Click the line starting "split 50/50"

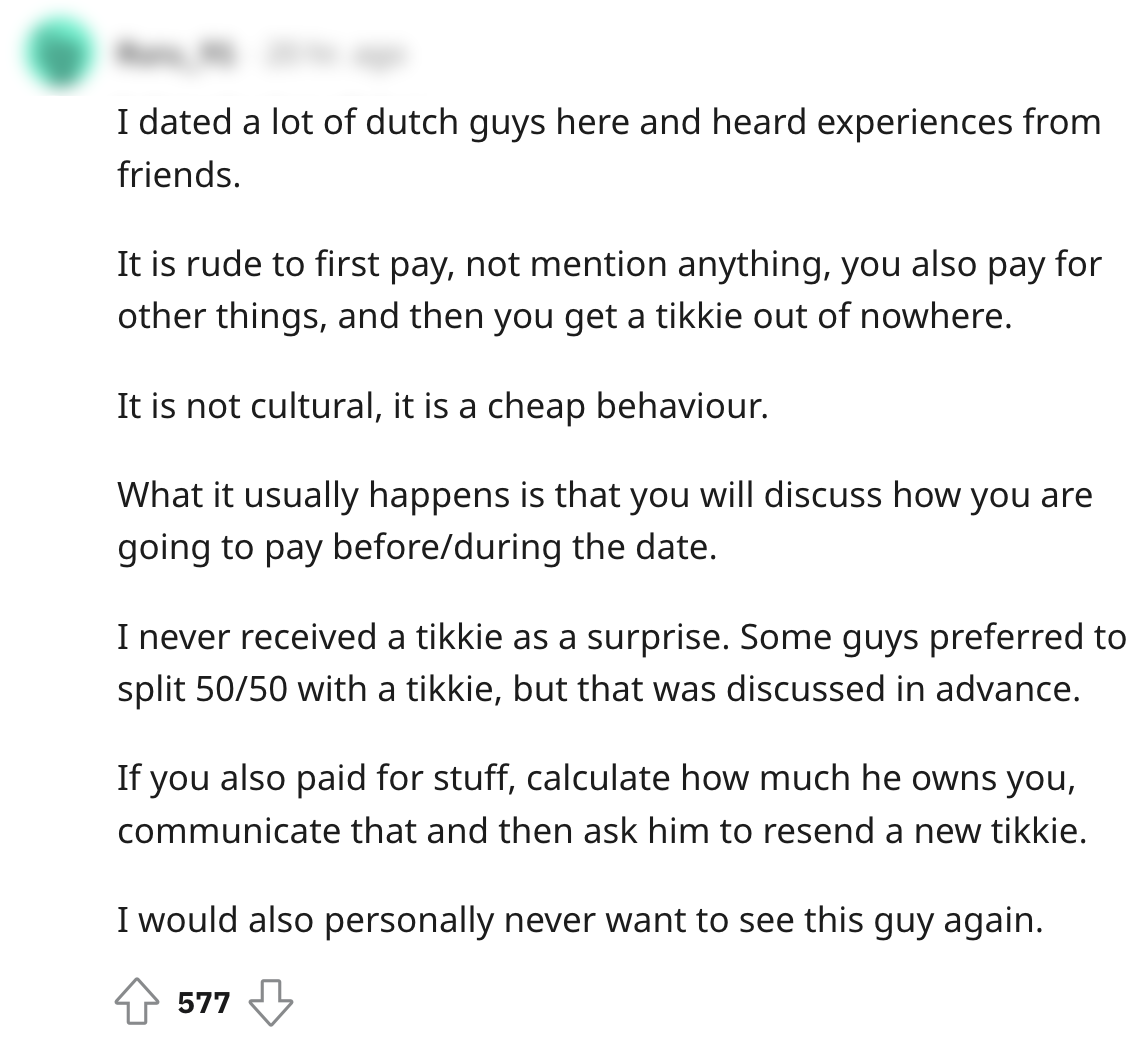[599, 691]
